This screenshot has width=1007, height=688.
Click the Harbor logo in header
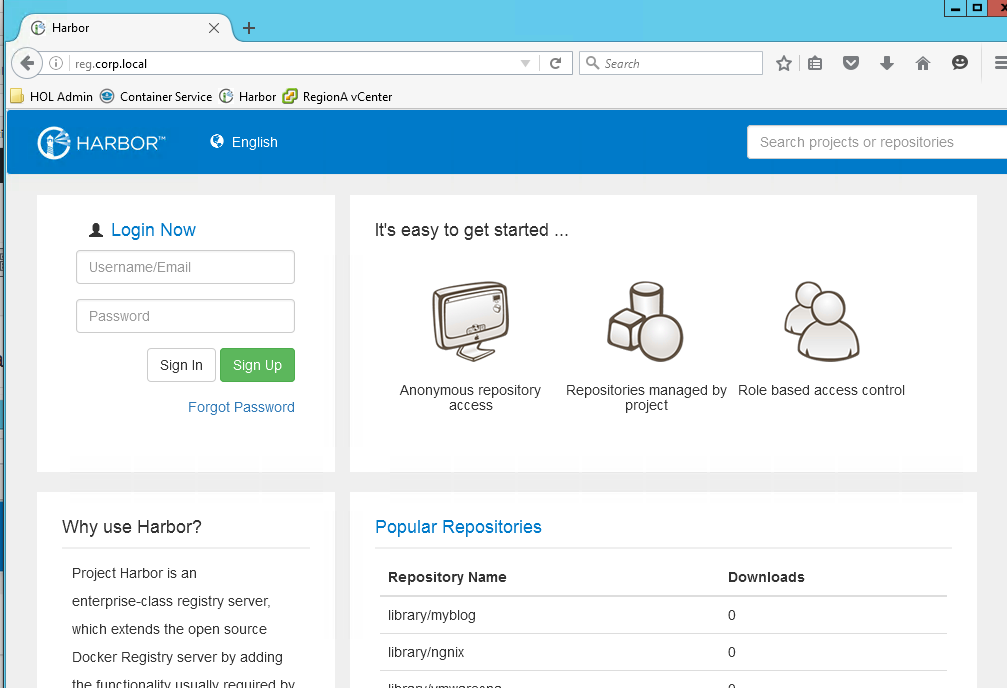[101, 142]
